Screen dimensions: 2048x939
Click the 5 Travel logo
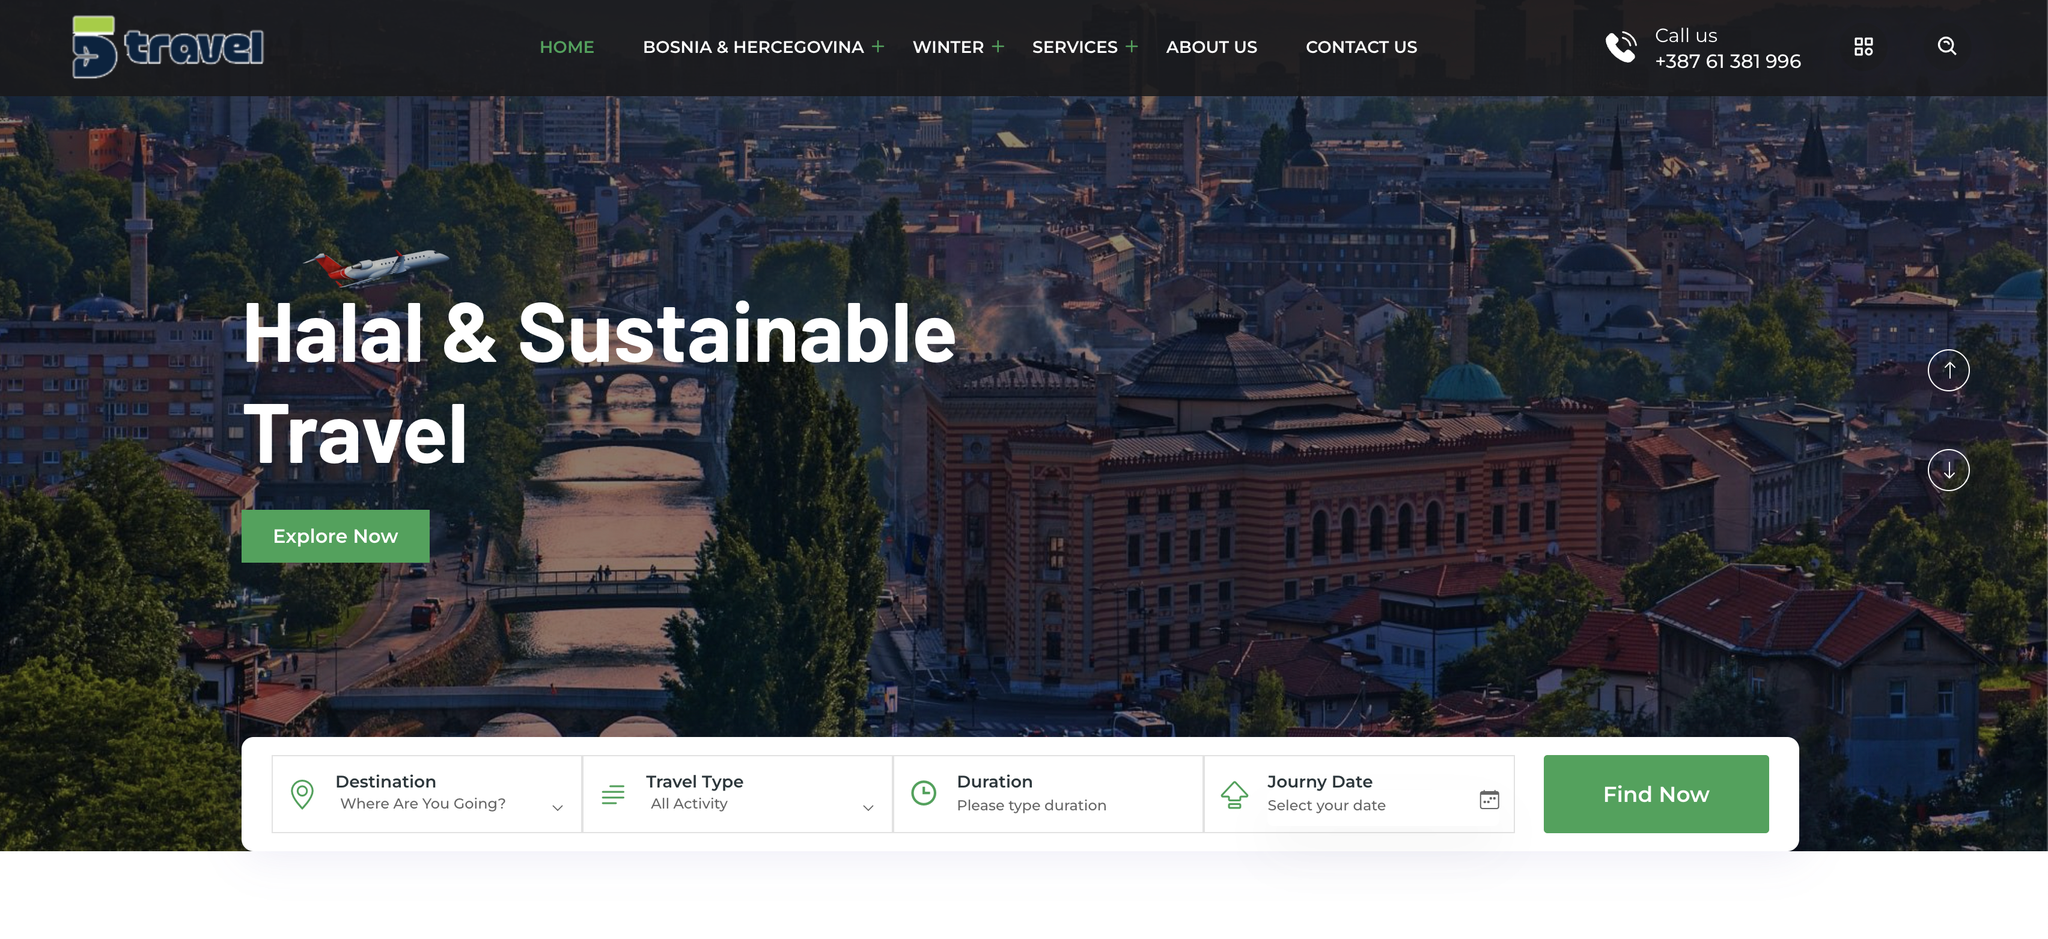click(x=168, y=47)
